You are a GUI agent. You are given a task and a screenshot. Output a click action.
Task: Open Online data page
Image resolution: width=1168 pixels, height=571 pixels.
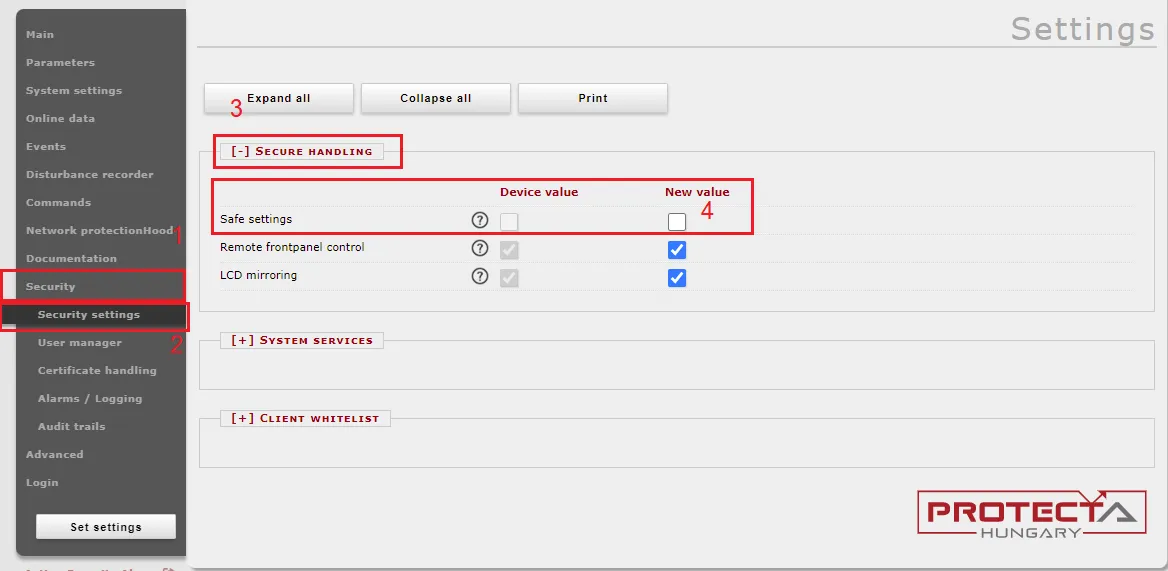coord(60,118)
